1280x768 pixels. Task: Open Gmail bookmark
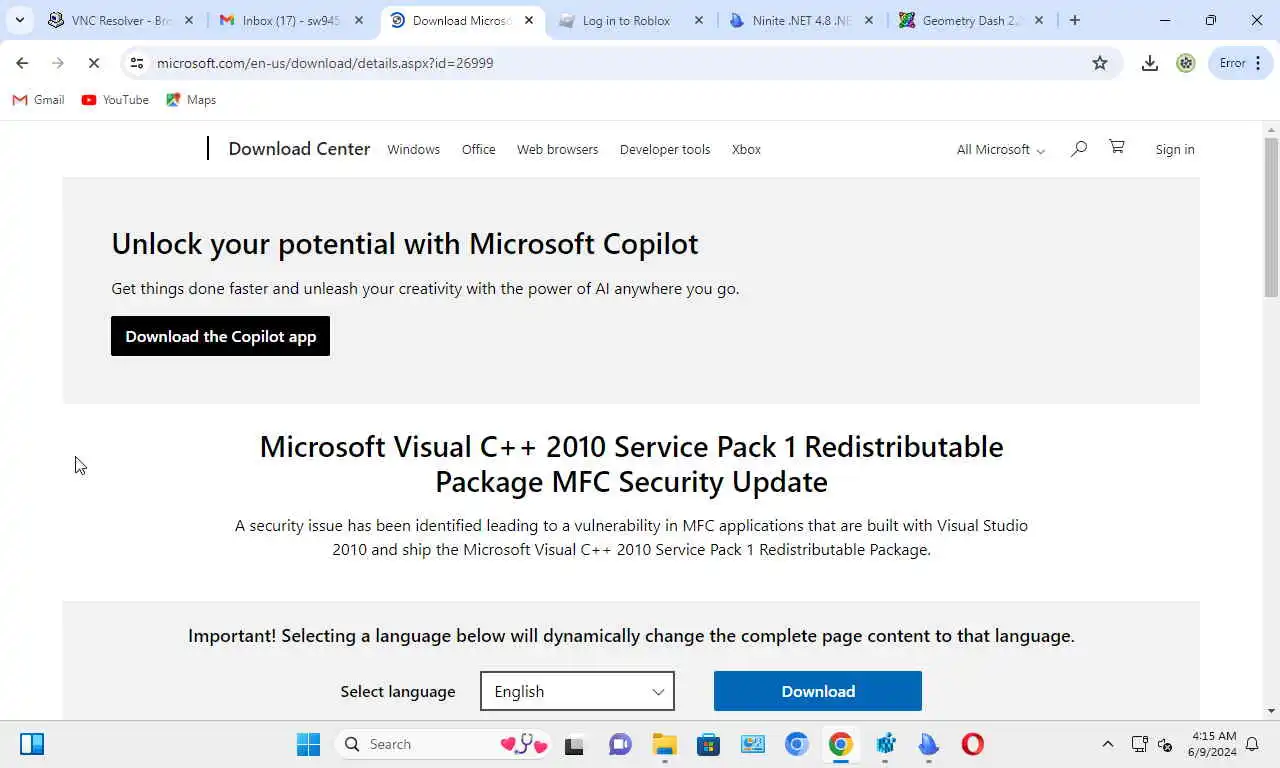pos(38,100)
